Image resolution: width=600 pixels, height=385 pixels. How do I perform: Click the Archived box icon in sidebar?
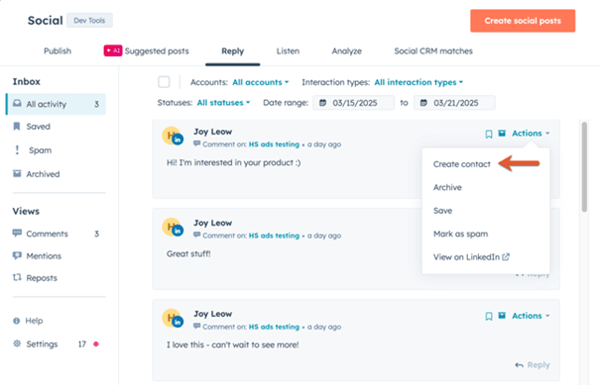tap(17, 174)
